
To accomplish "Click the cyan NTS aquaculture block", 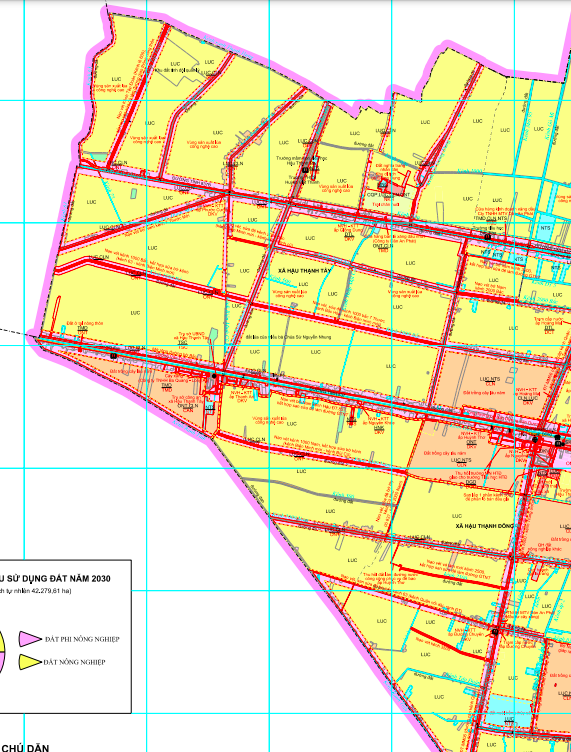I will tap(545, 229).
